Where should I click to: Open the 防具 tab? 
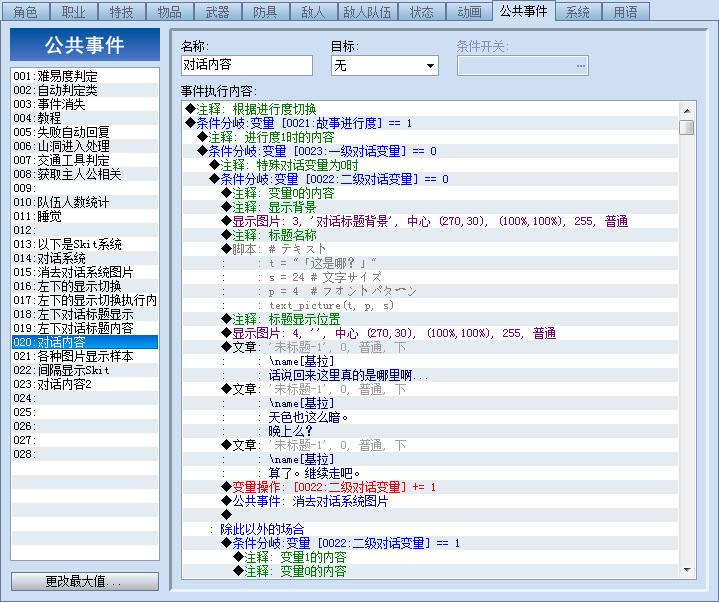pos(265,11)
